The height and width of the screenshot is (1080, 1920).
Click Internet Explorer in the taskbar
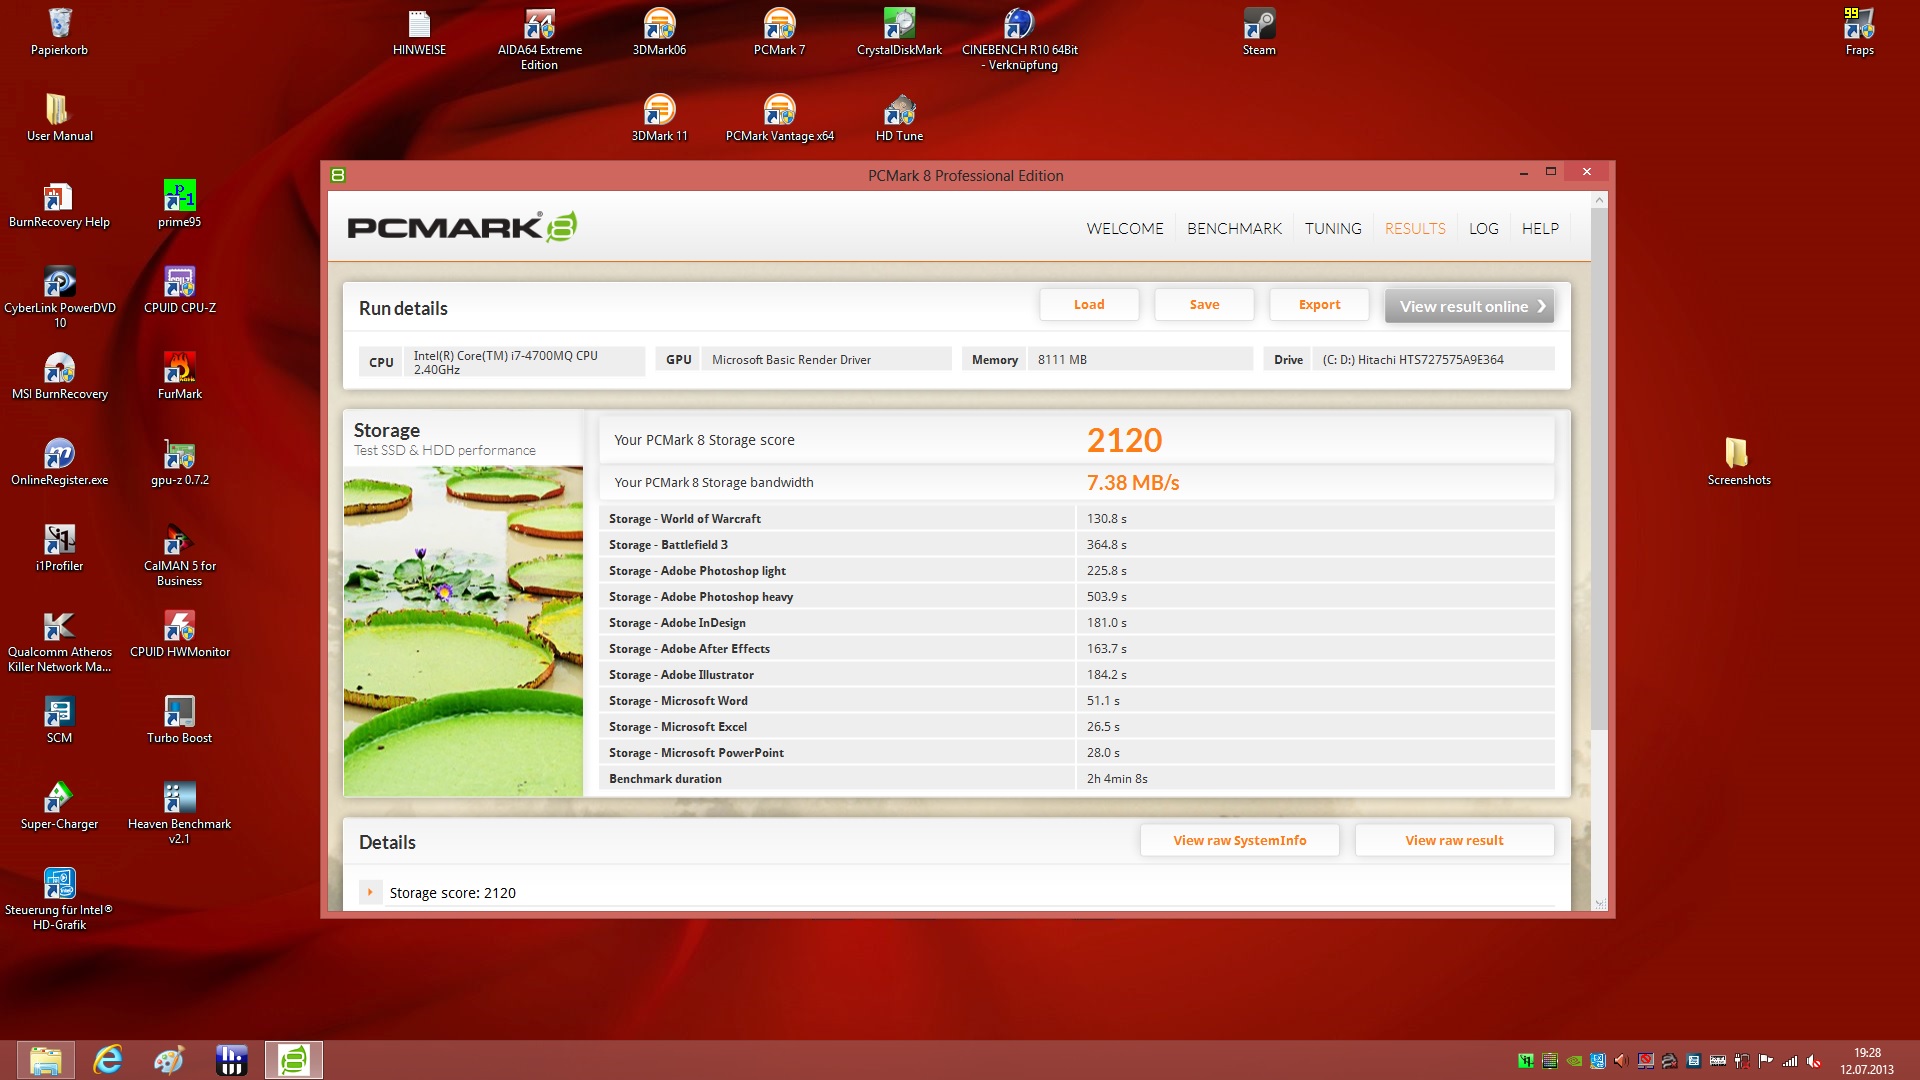coord(107,1060)
